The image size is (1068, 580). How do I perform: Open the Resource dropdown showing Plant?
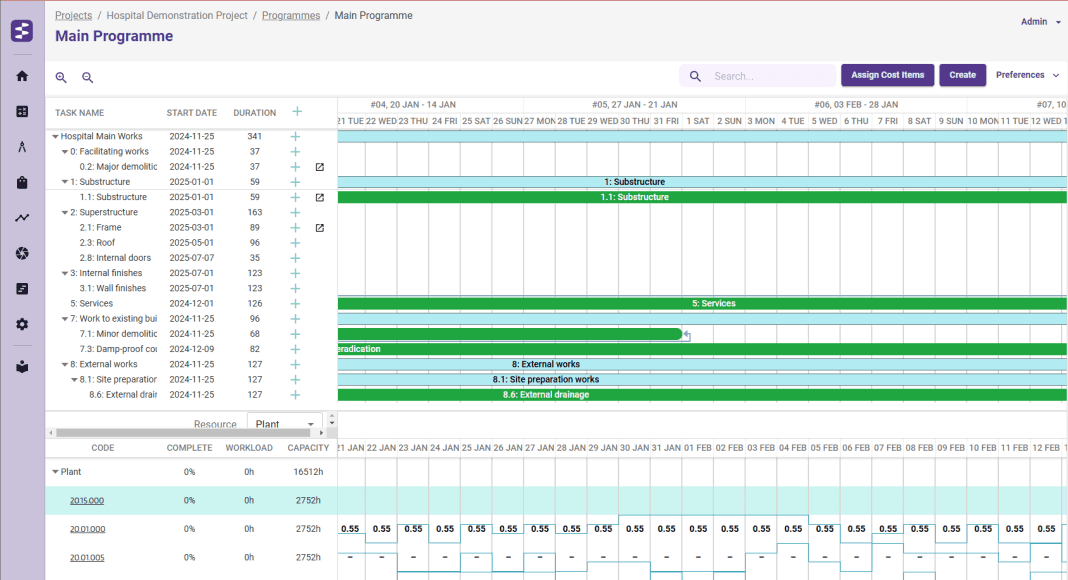(284, 424)
